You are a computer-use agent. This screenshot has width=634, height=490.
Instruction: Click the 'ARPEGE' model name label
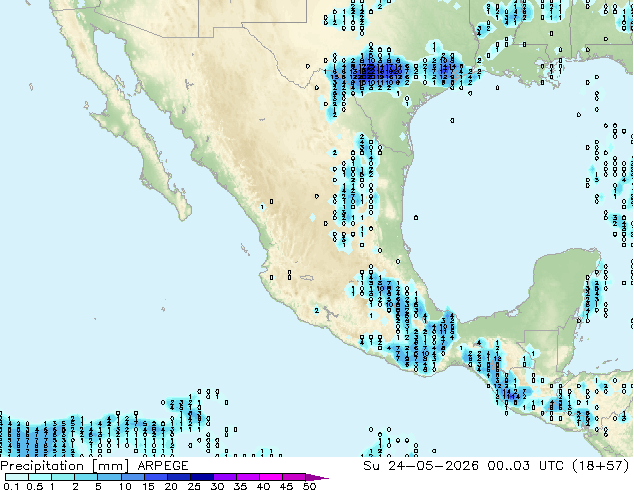[x=163, y=466]
